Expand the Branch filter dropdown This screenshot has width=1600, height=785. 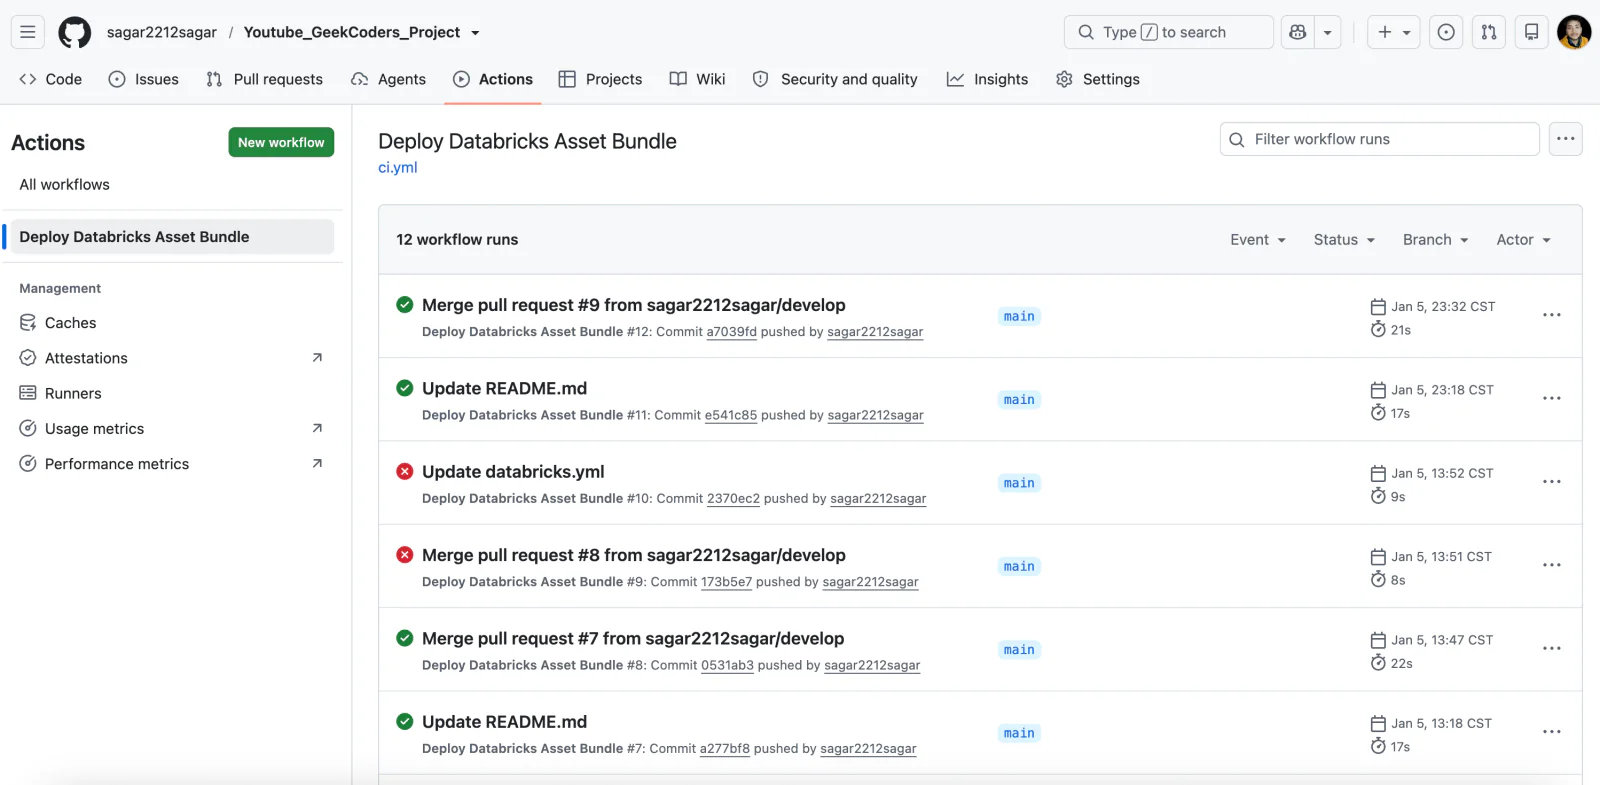click(1435, 240)
